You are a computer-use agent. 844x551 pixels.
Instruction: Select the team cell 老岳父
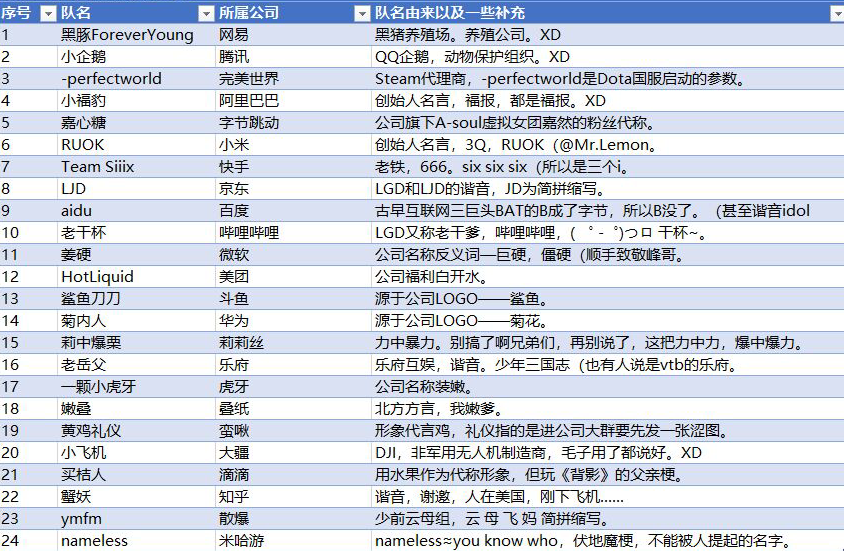tap(136, 365)
